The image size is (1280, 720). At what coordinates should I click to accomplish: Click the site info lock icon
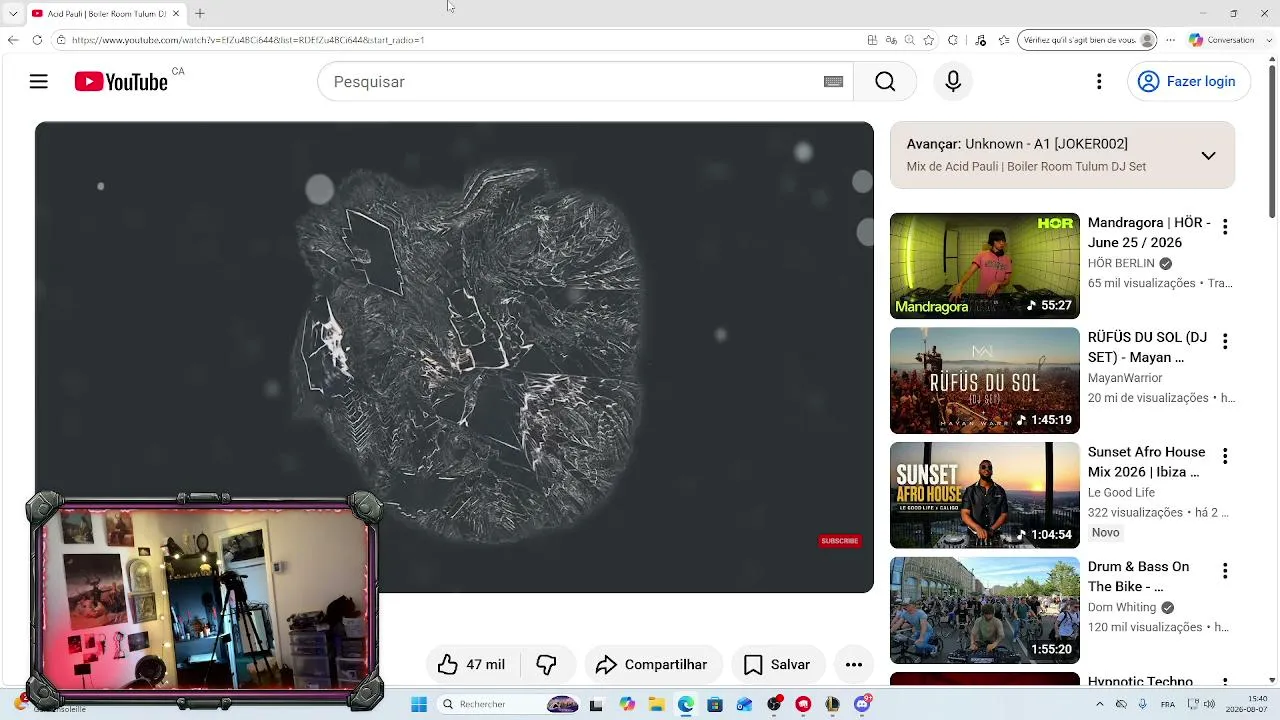[x=61, y=40]
